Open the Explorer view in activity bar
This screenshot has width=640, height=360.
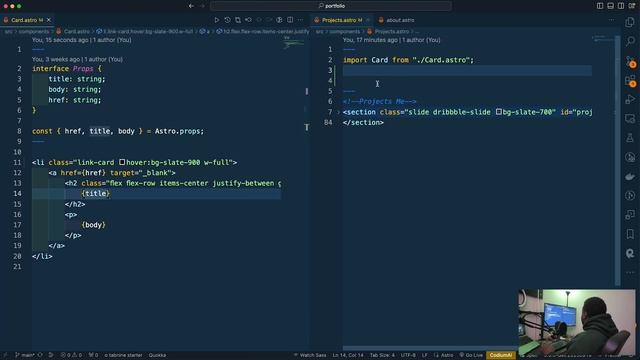pyautogui.click(x=630, y=22)
